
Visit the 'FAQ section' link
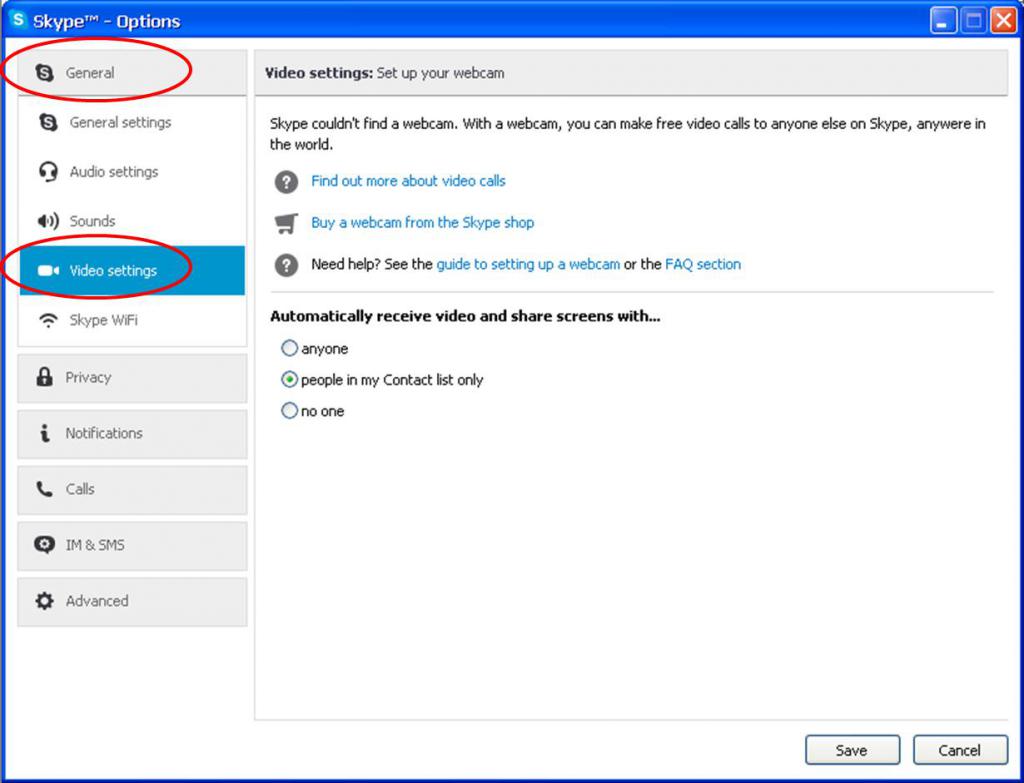coord(703,264)
